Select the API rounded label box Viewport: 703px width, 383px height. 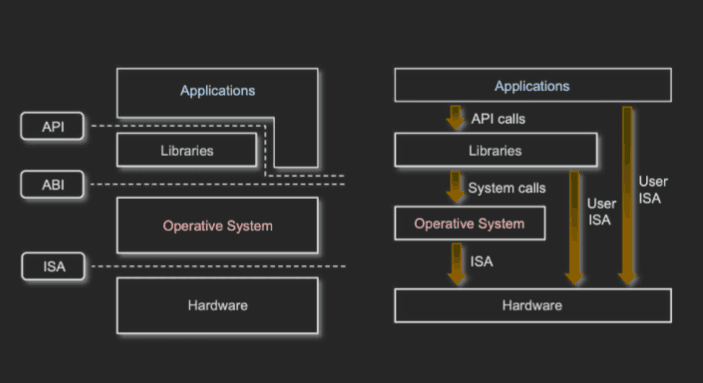pos(52,126)
